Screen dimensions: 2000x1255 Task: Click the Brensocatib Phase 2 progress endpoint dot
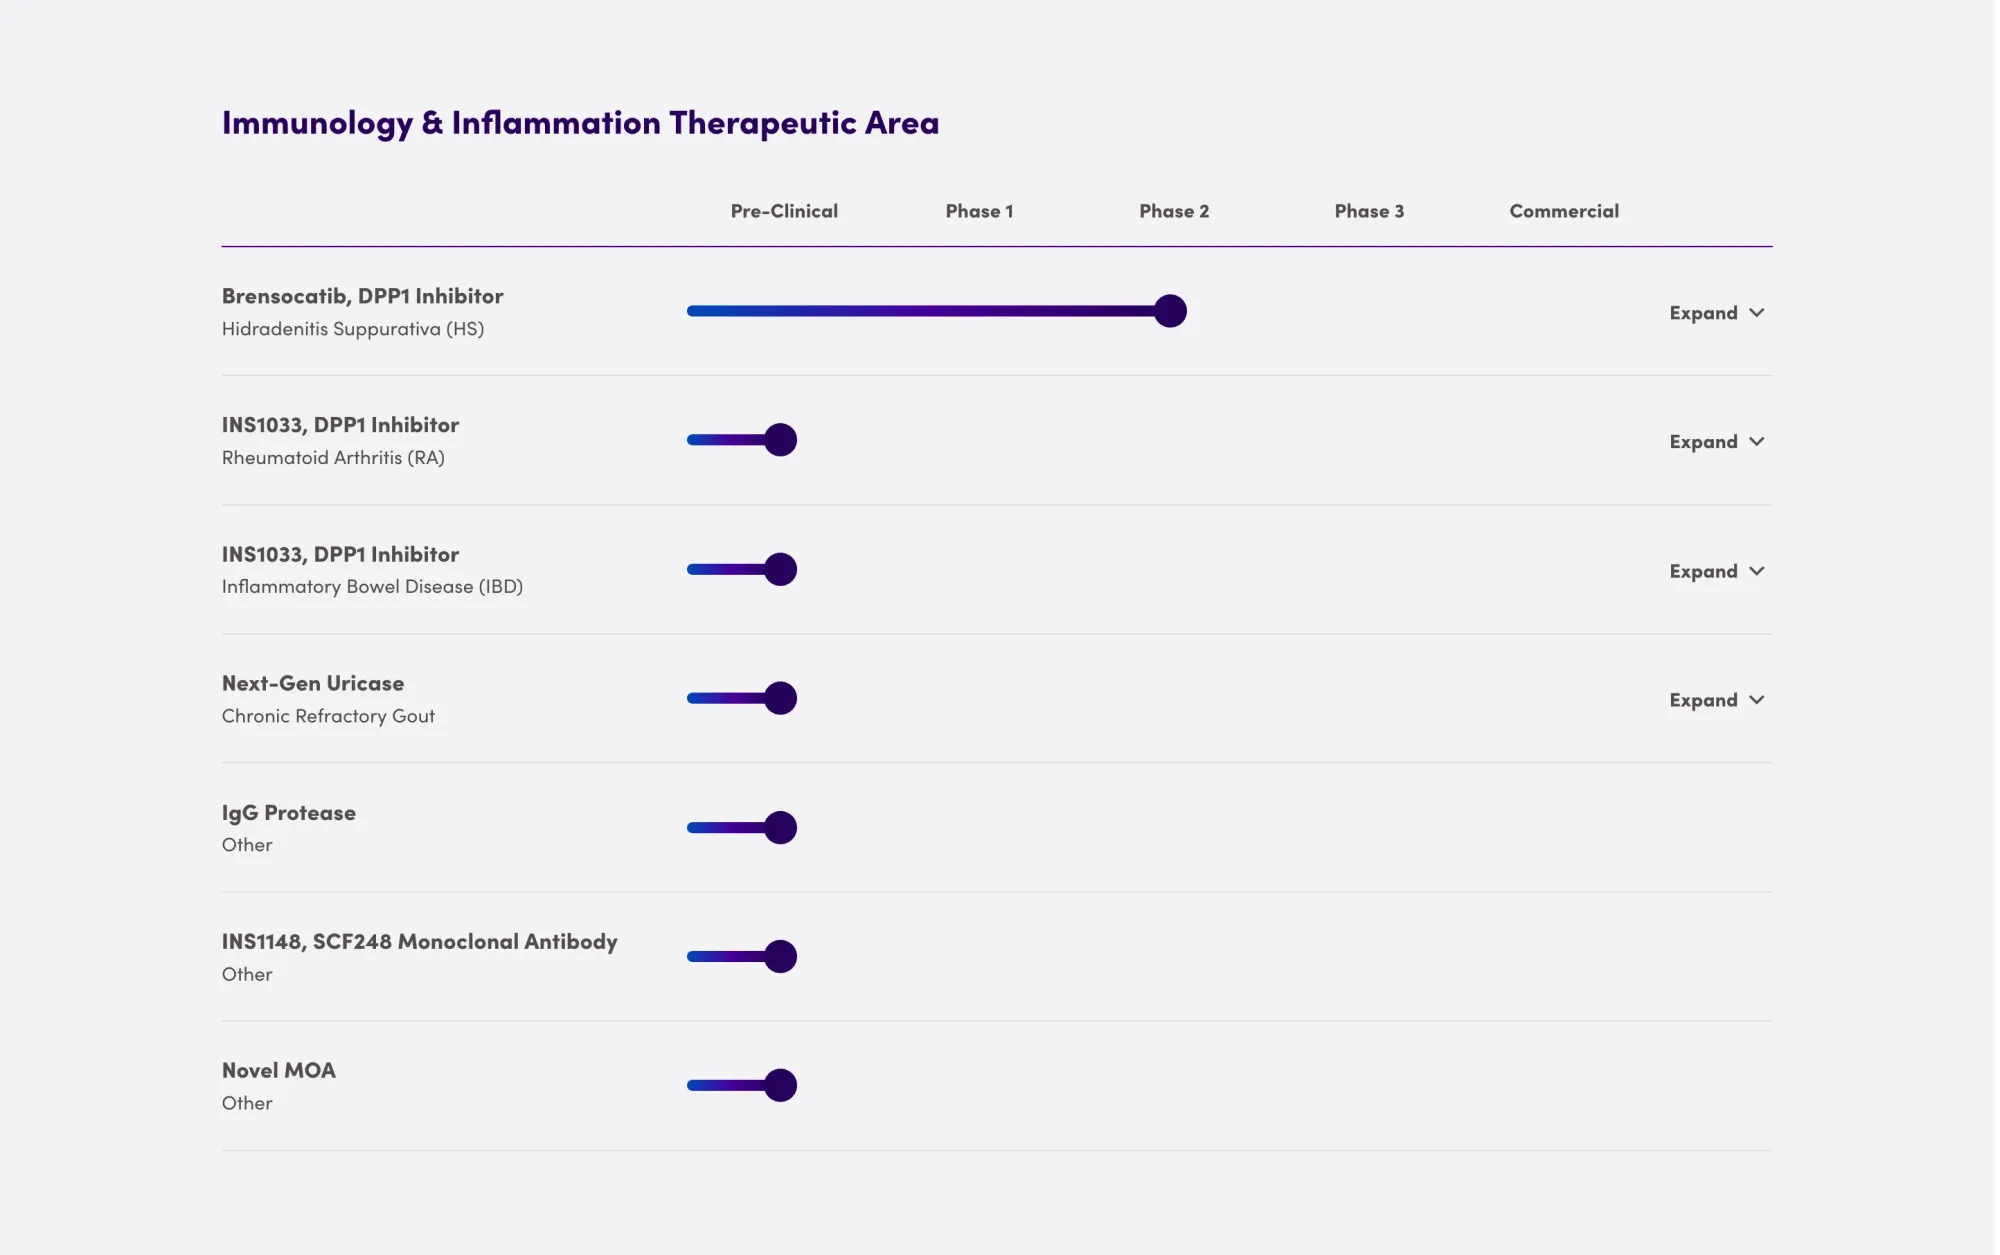coord(1170,311)
